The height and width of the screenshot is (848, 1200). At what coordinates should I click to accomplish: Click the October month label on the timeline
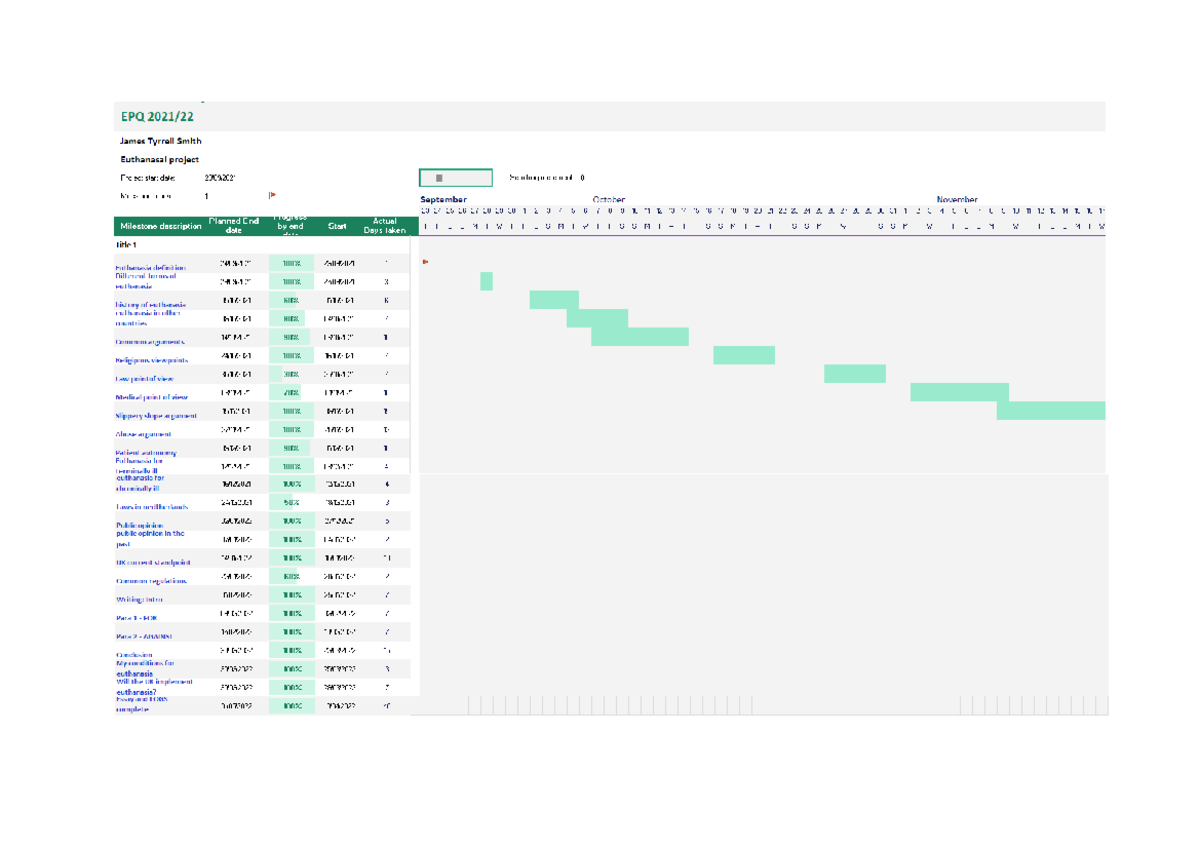[608, 200]
